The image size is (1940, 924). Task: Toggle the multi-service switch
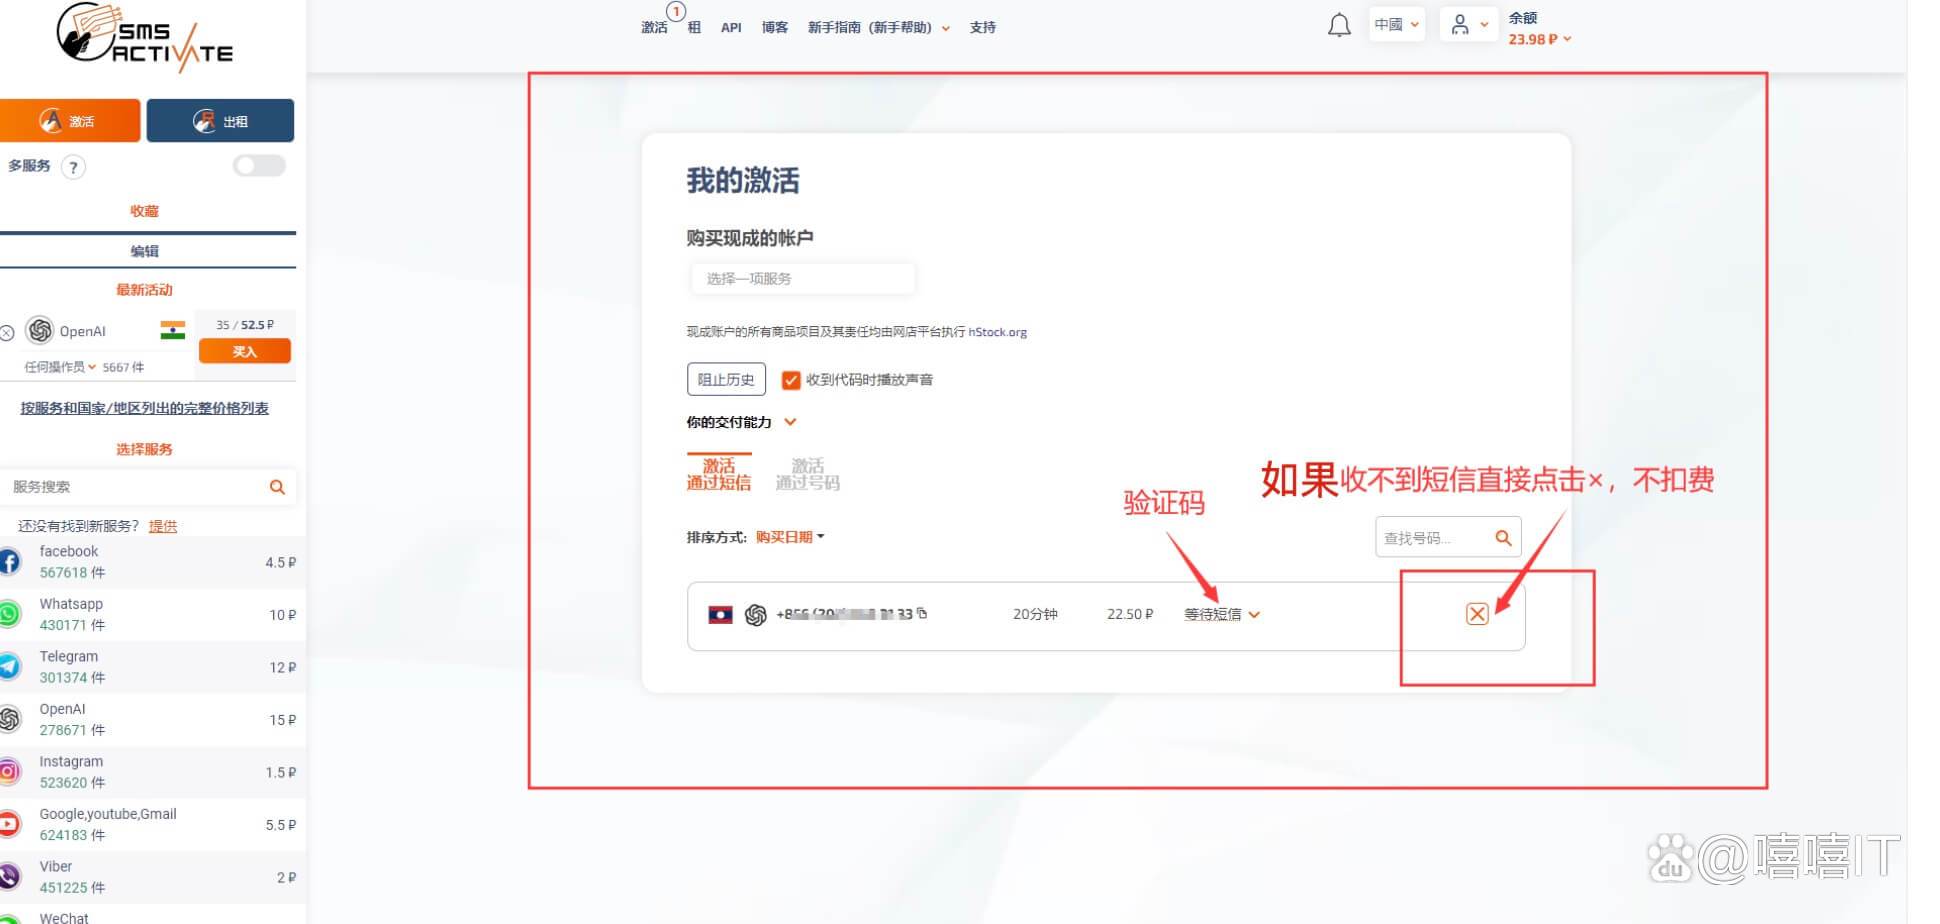coord(259,166)
